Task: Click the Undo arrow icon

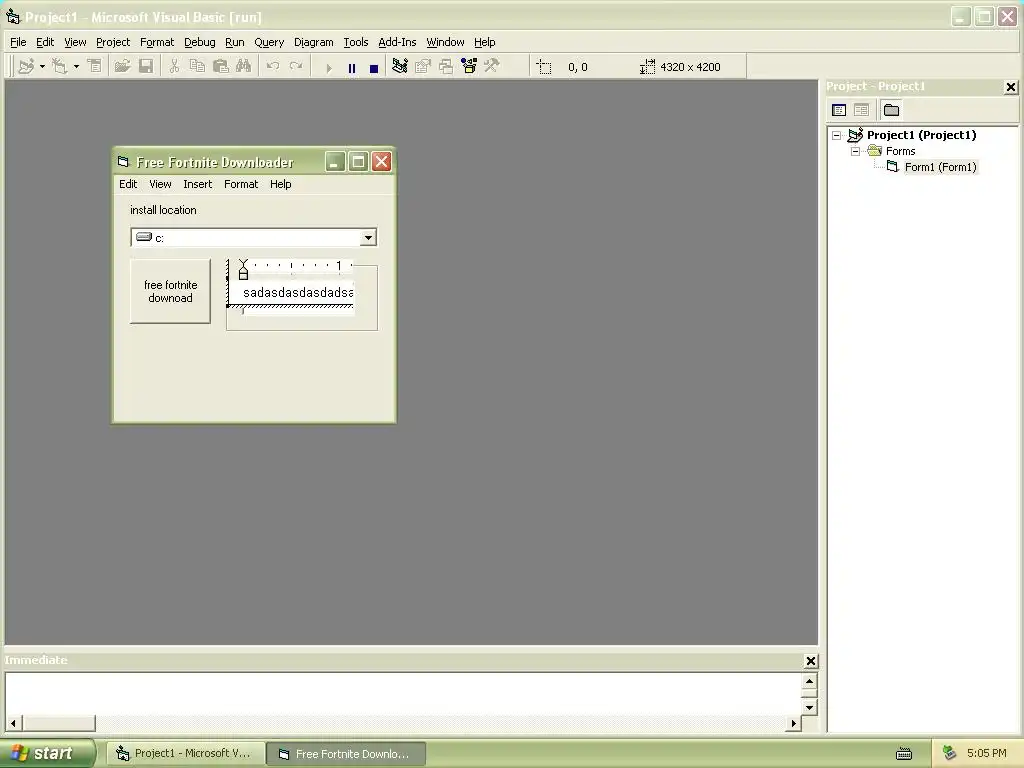Action: 273,67
